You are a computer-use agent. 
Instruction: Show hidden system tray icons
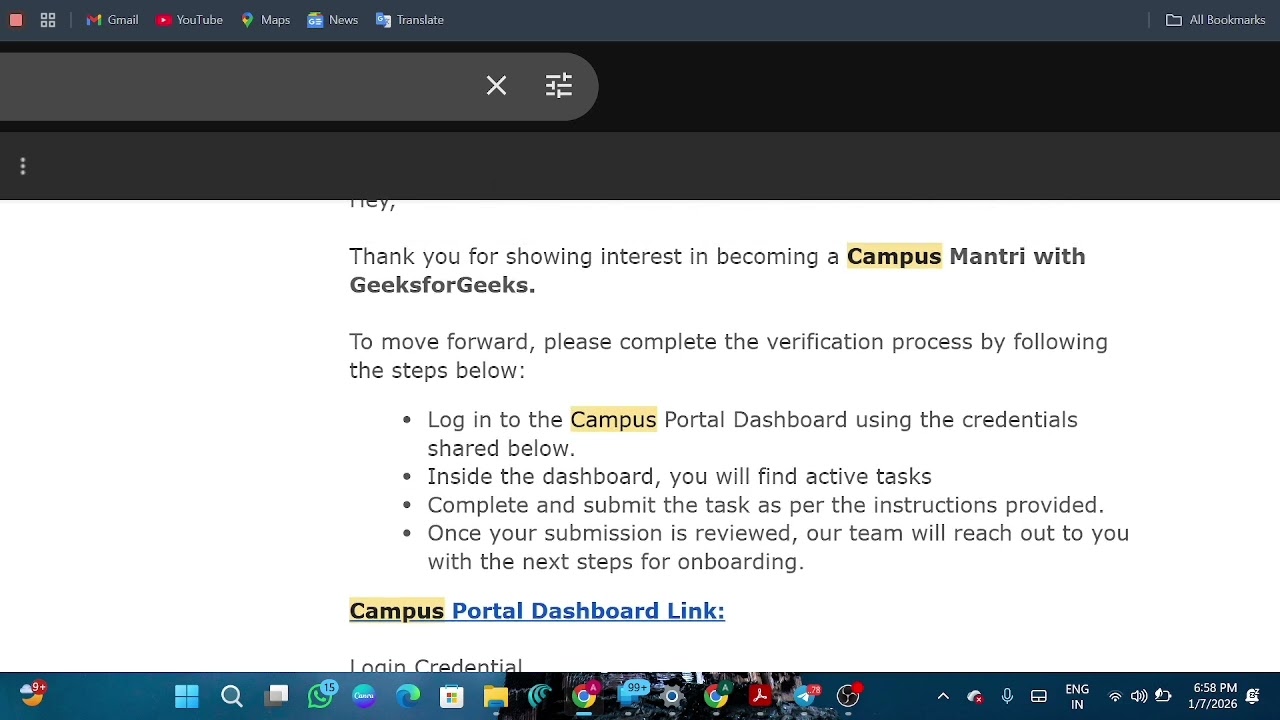pos(943,696)
